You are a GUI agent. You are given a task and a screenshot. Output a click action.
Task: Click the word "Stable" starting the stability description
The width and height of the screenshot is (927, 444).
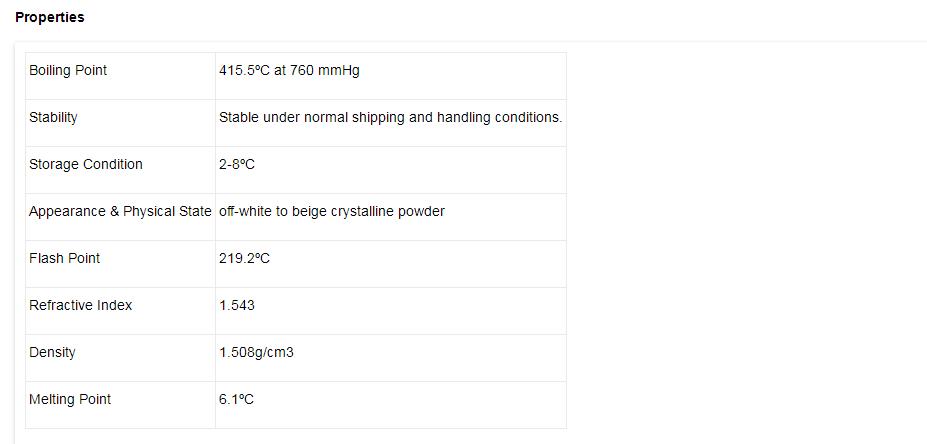pos(239,117)
